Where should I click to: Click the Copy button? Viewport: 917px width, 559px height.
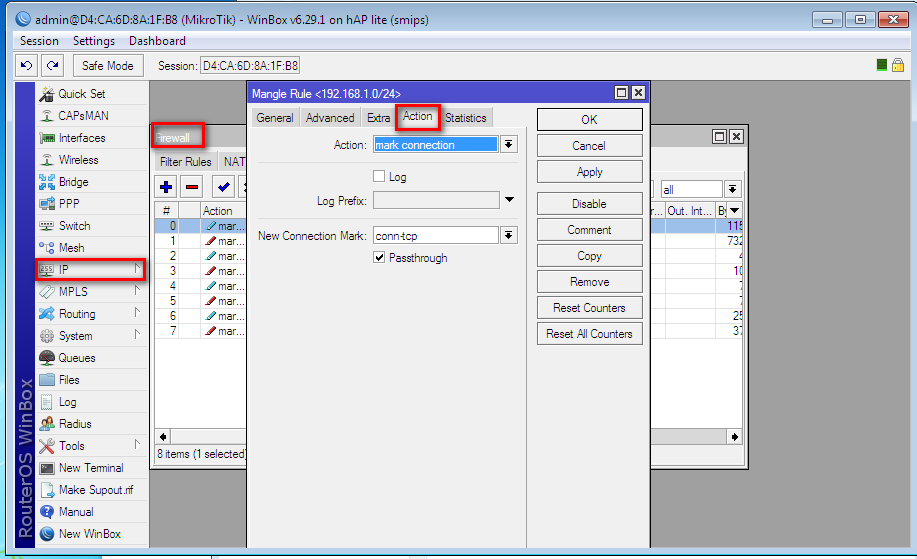coord(590,256)
